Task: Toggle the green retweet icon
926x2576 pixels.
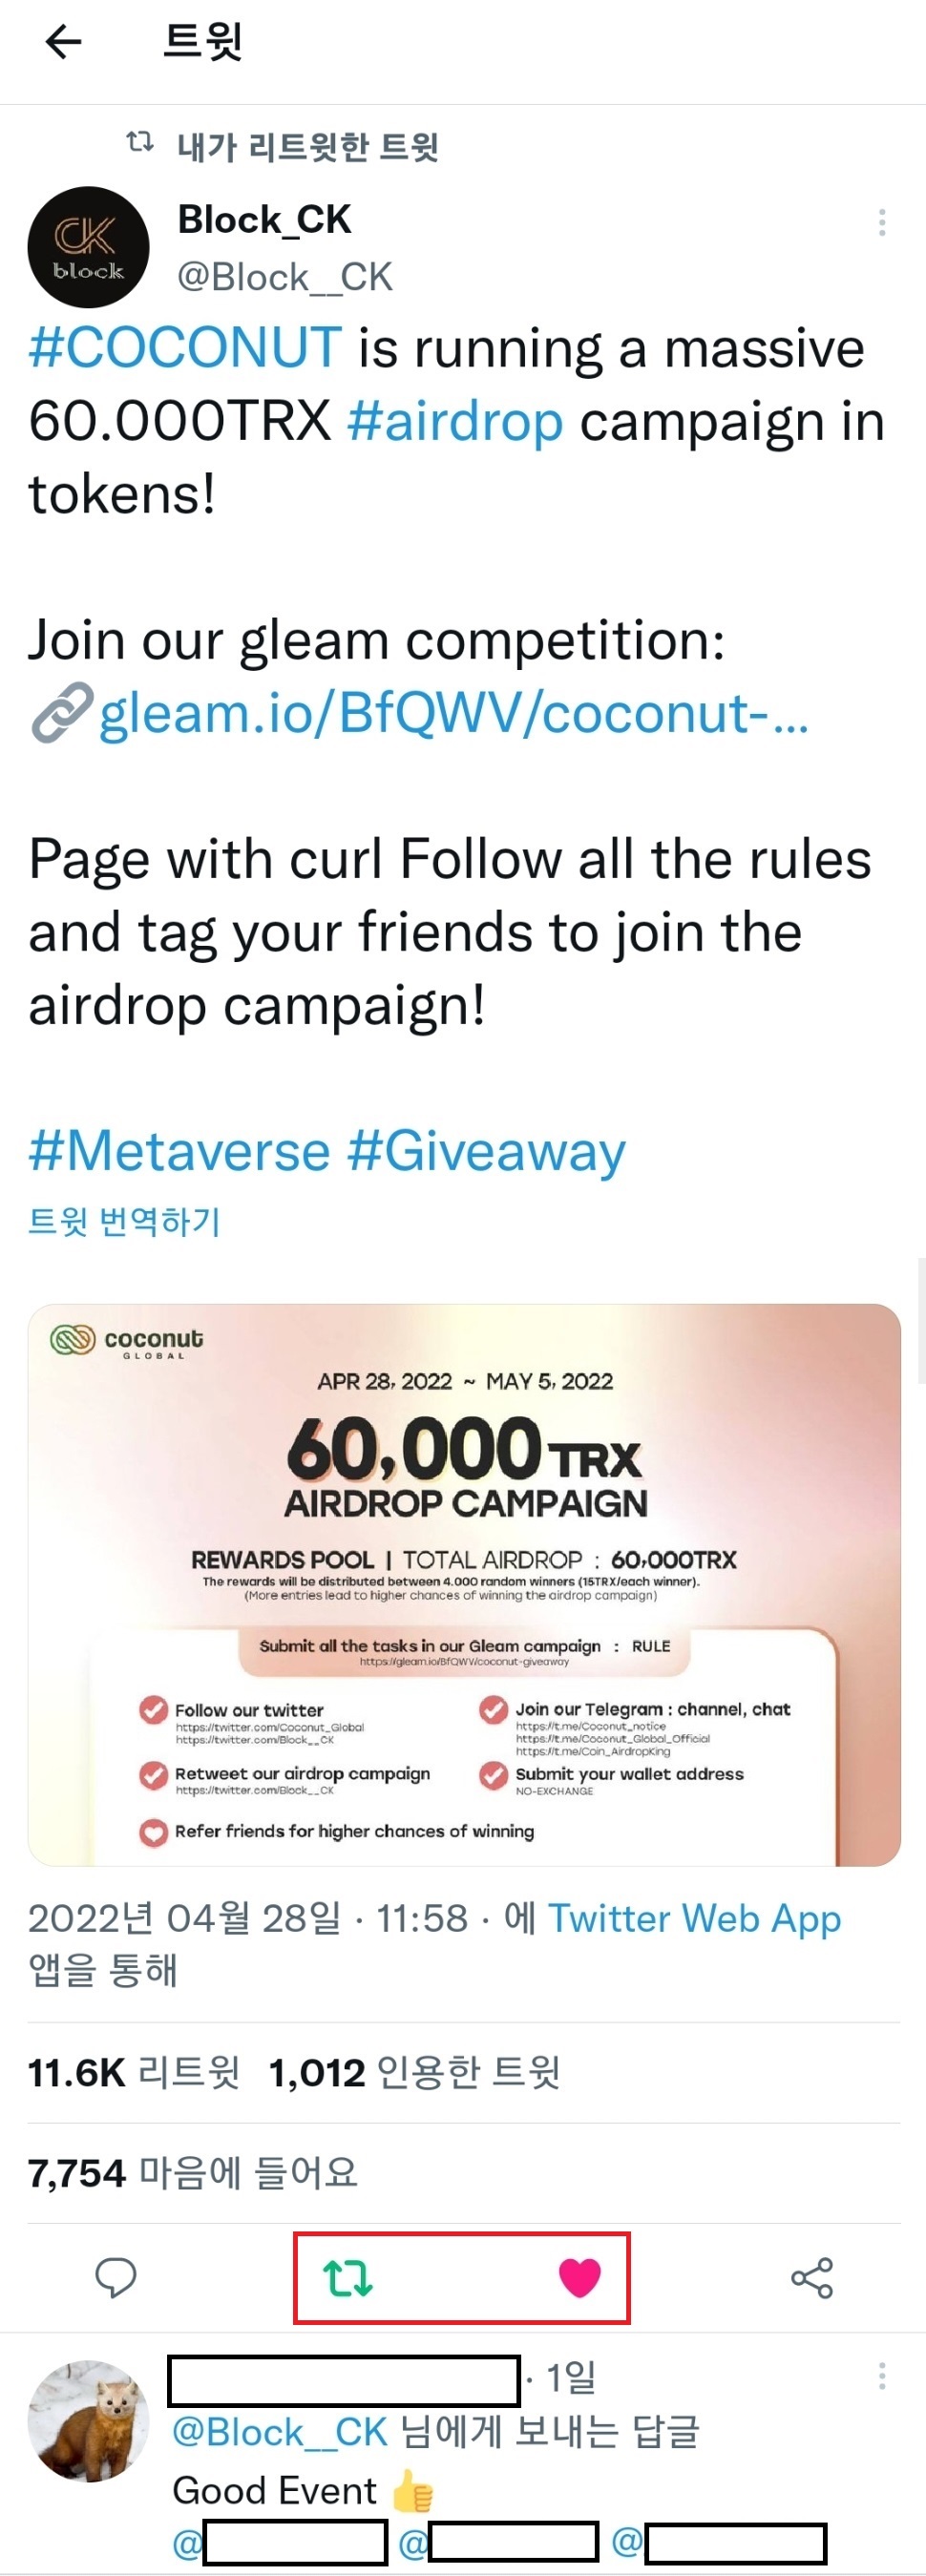Action: tap(347, 2278)
